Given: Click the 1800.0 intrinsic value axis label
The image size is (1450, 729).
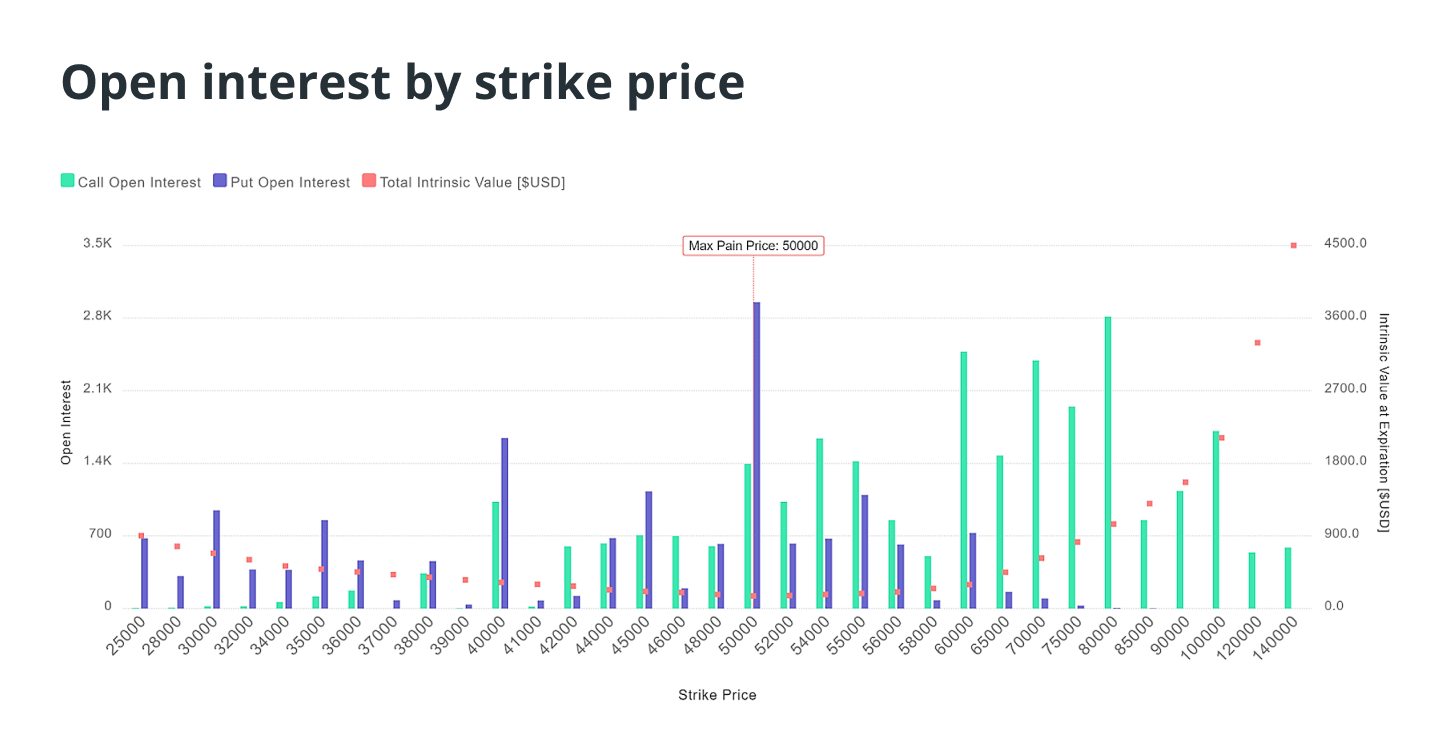Looking at the screenshot, I should (1345, 462).
